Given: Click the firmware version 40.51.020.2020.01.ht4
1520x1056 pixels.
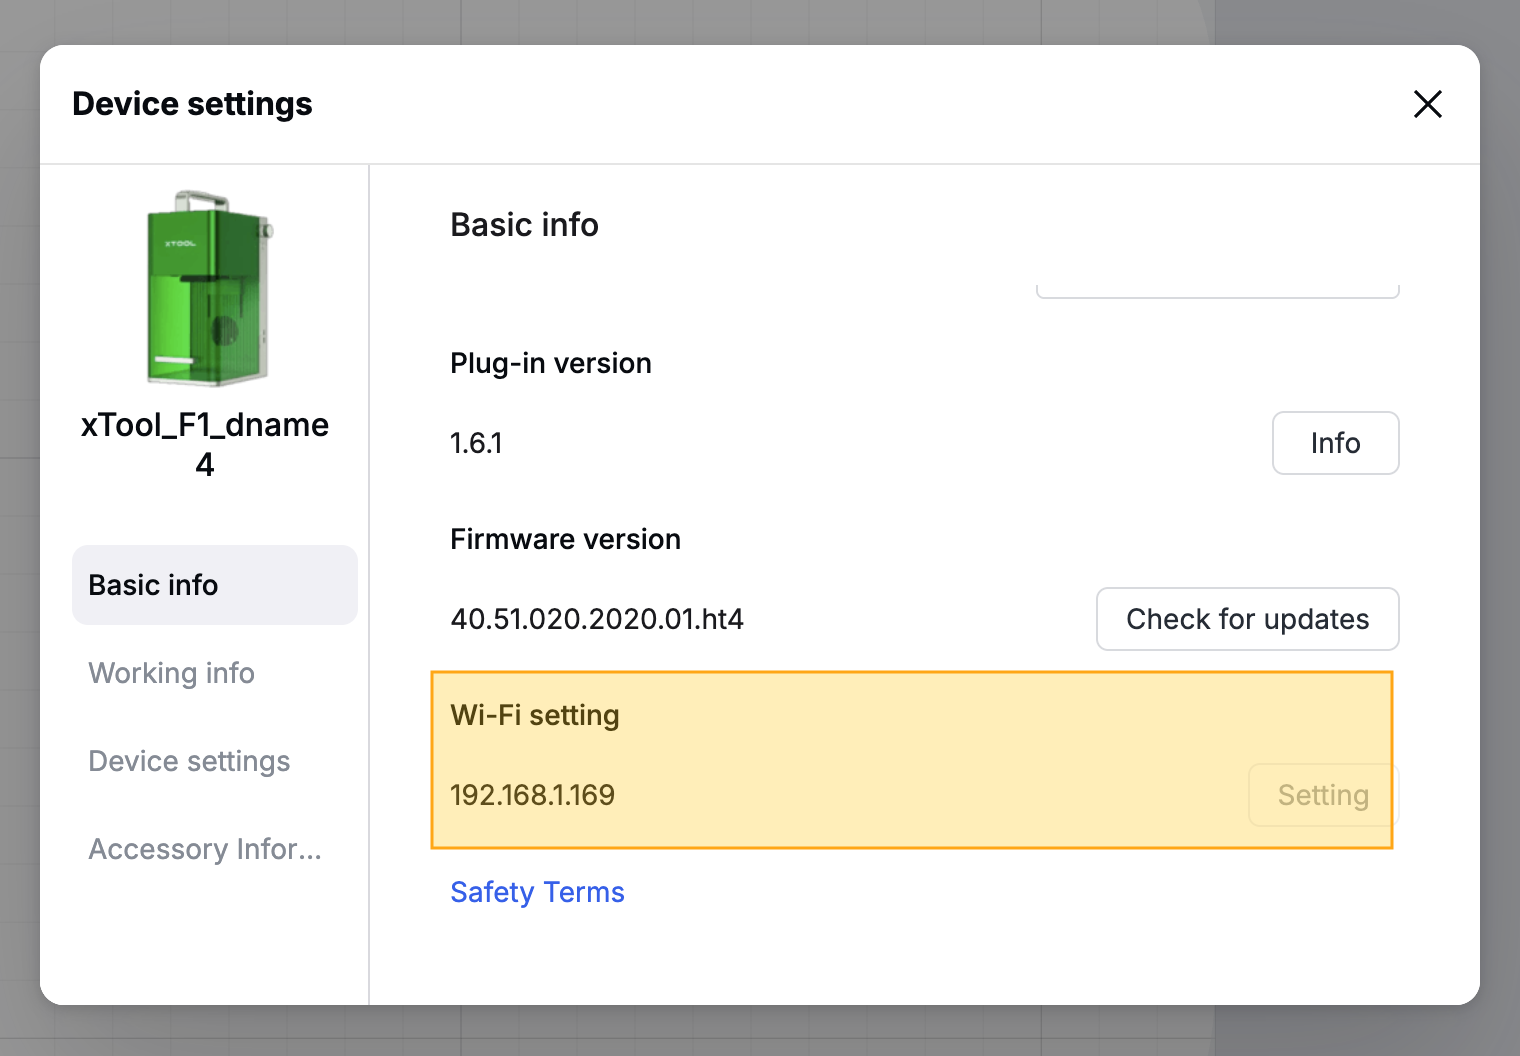Looking at the screenshot, I should point(597,619).
